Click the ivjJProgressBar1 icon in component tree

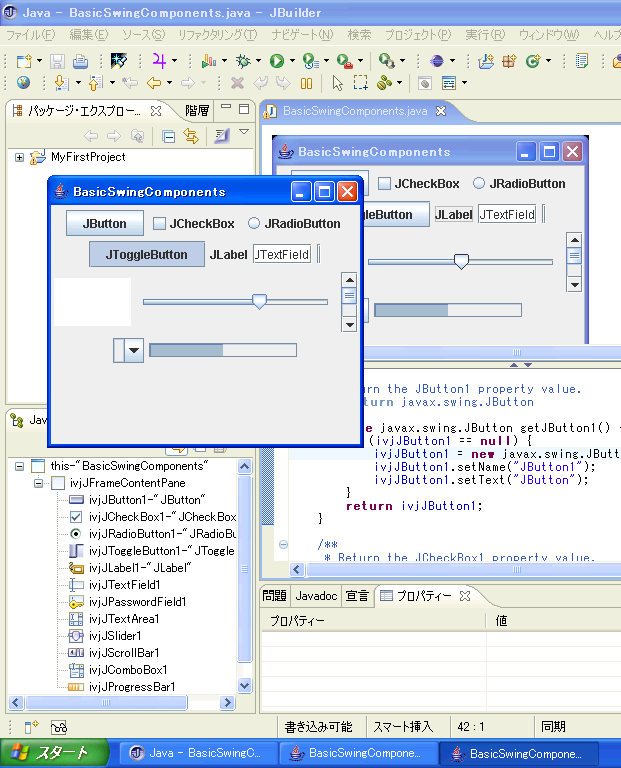(x=77, y=687)
